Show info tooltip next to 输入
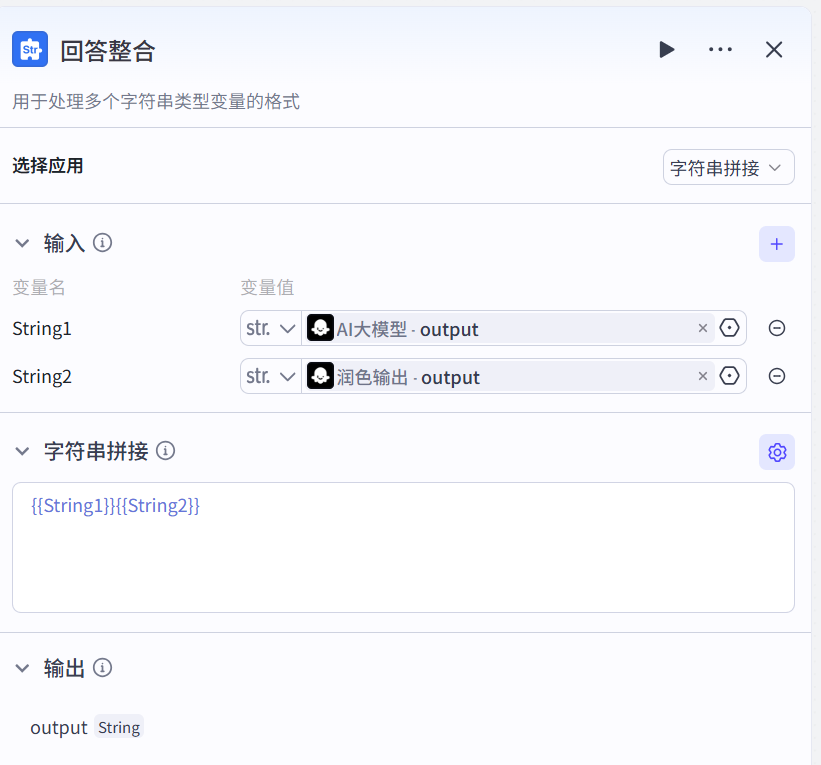821x765 pixels. (x=102, y=243)
